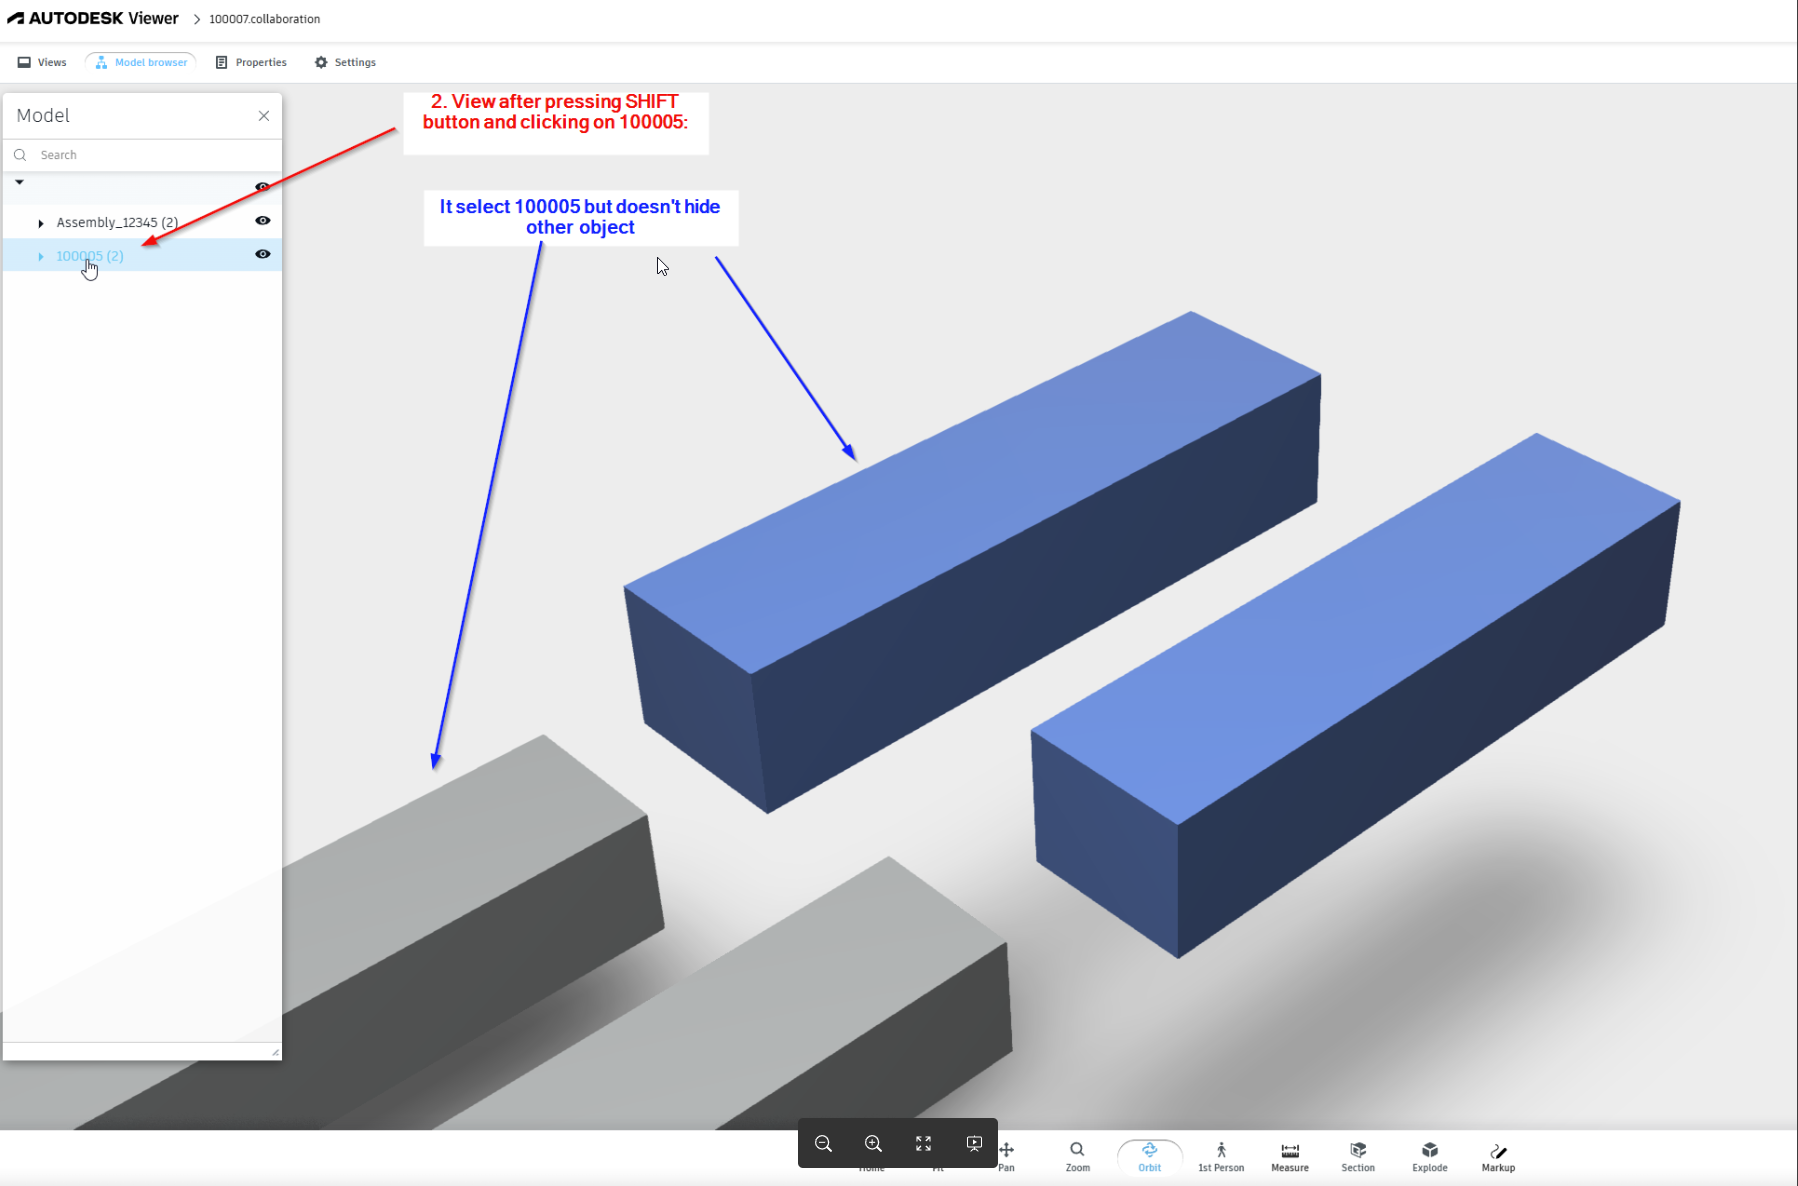
Task: Click the zoom out magnifier icon
Action: point(823,1143)
